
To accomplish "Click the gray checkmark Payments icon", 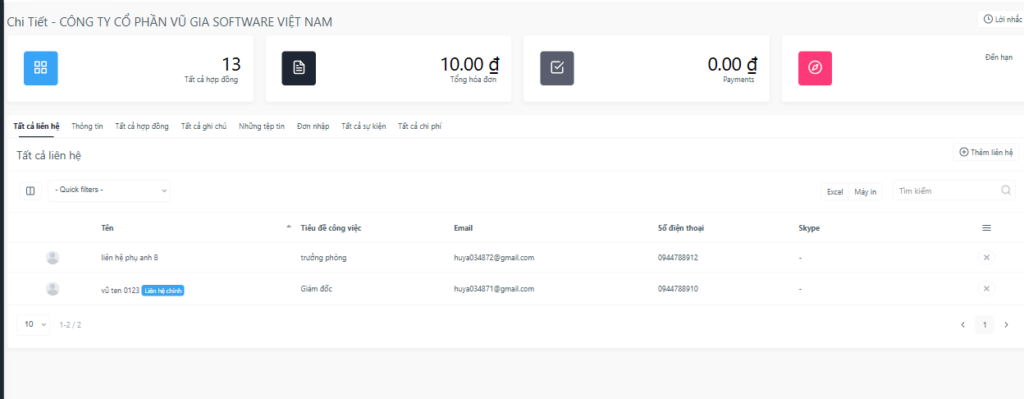I will pos(557,68).
